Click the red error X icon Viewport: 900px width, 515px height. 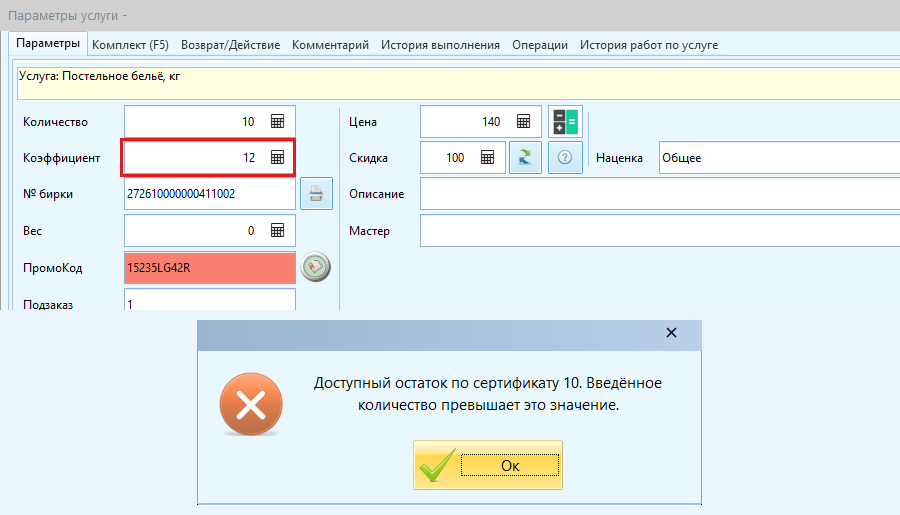(251, 404)
